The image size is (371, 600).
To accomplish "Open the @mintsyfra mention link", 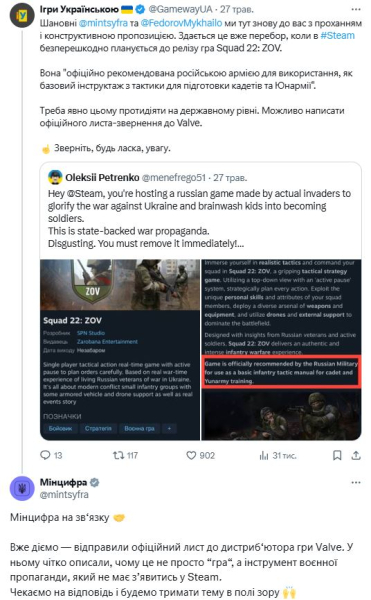I will pos(103,23).
